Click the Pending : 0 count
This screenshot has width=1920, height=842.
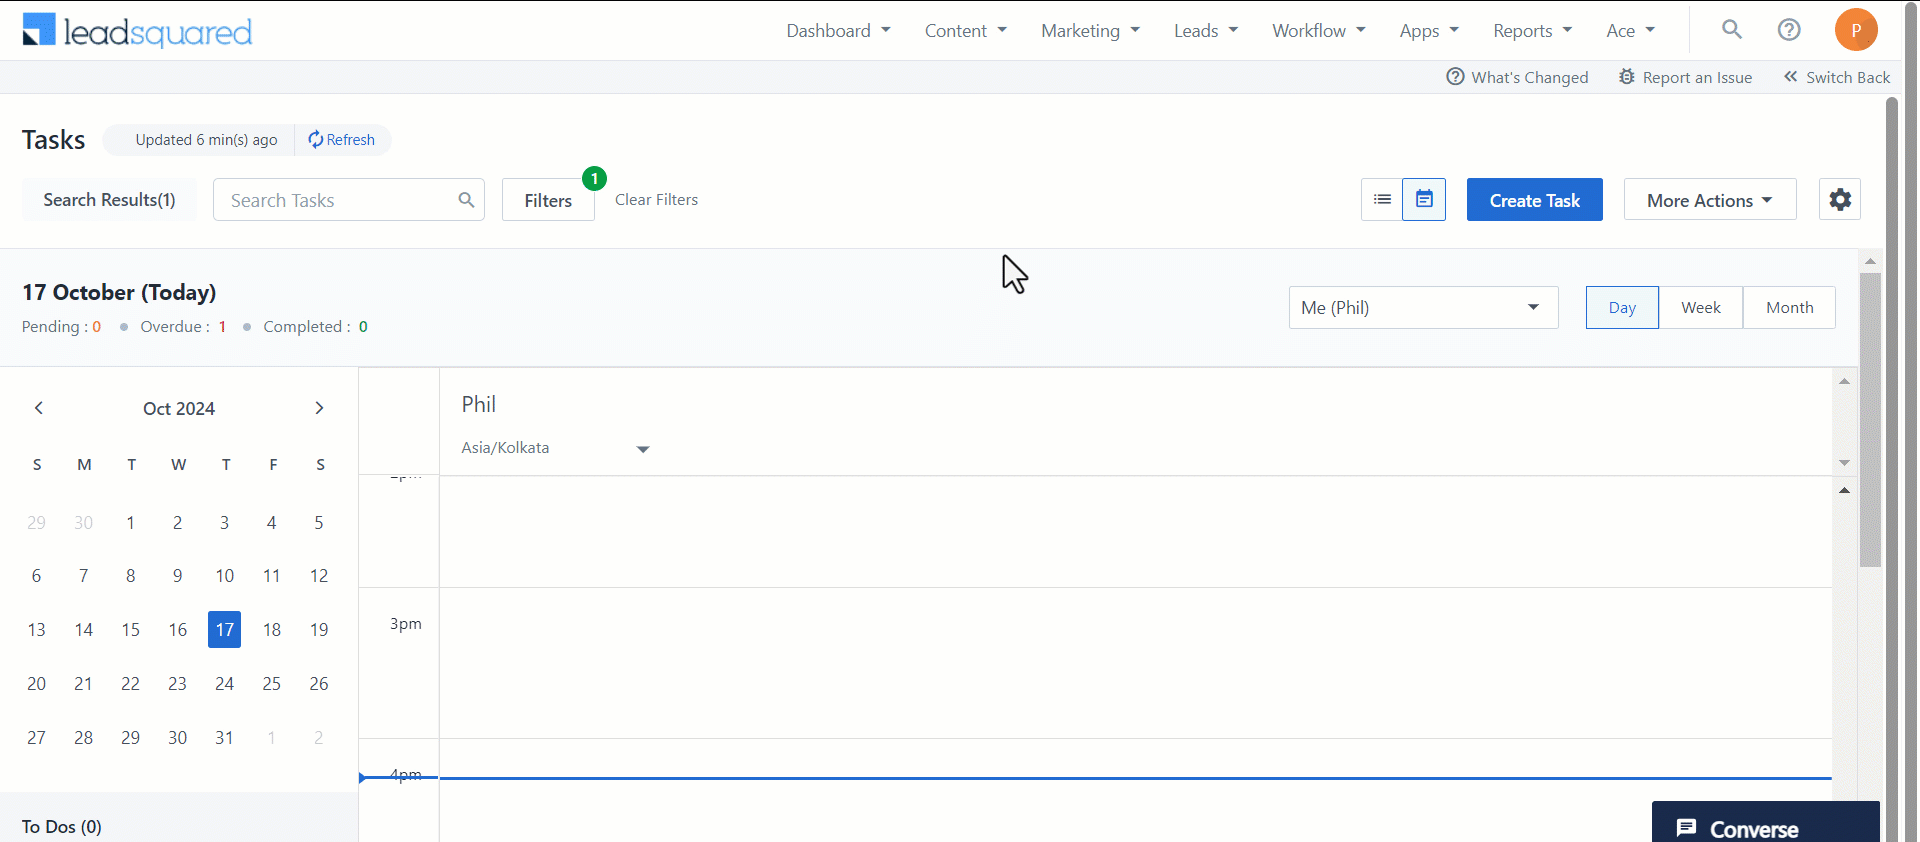tap(61, 327)
